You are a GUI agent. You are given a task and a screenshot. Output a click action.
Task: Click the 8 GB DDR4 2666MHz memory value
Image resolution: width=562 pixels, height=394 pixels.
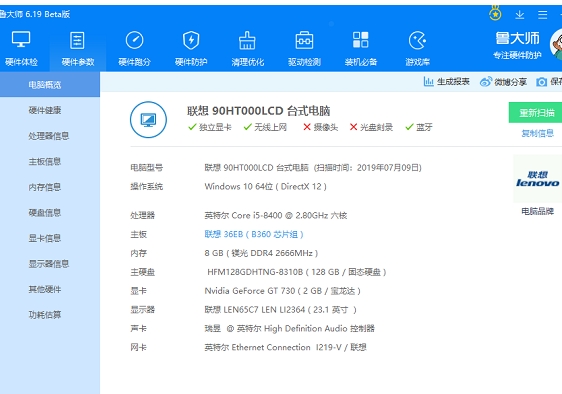click(x=261, y=253)
